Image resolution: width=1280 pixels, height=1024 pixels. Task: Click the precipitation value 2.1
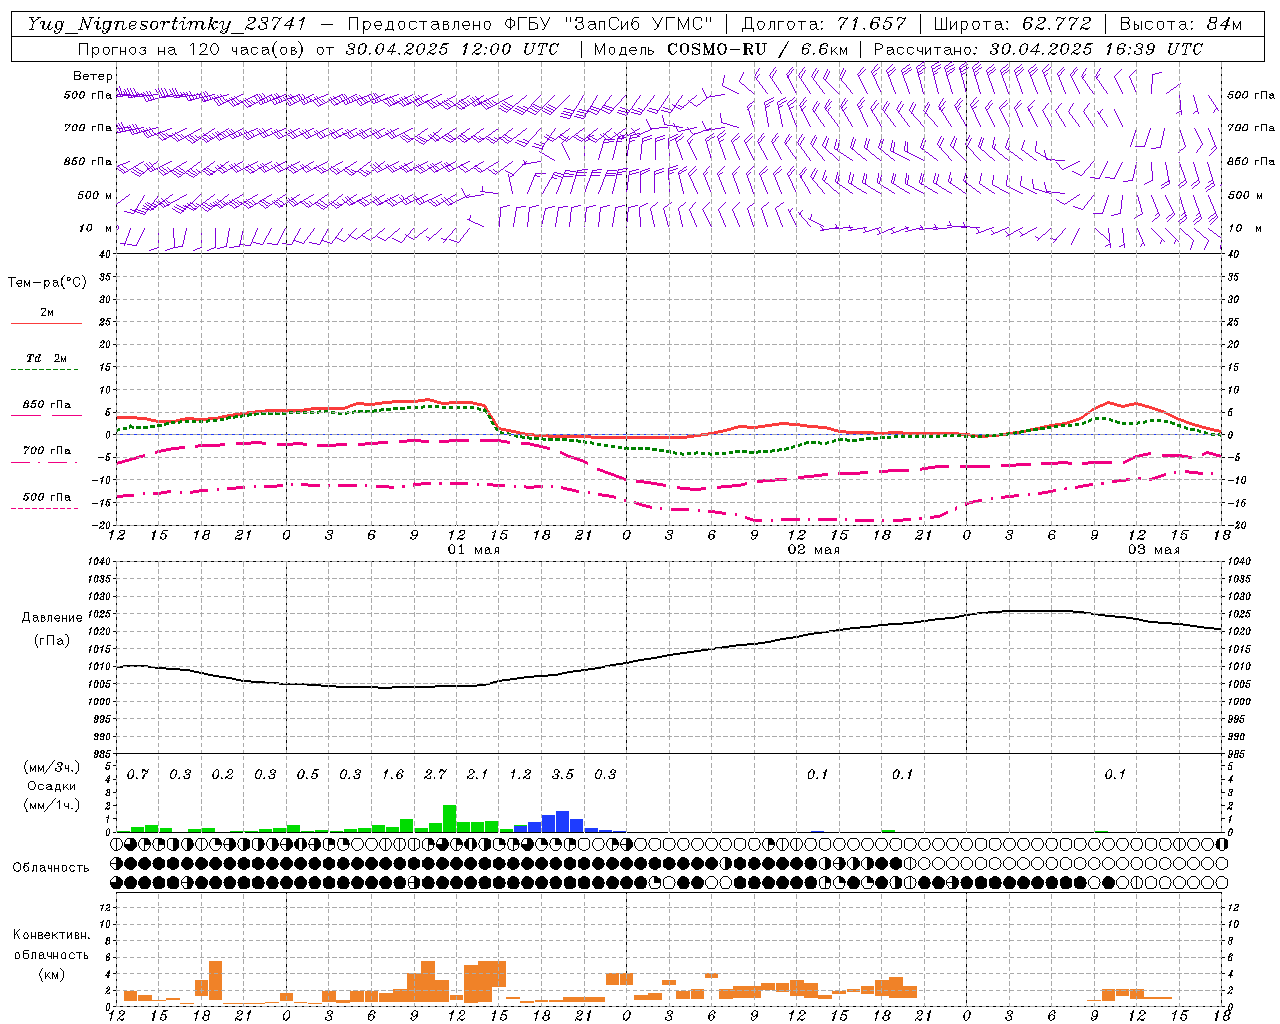click(x=478, y=775)
